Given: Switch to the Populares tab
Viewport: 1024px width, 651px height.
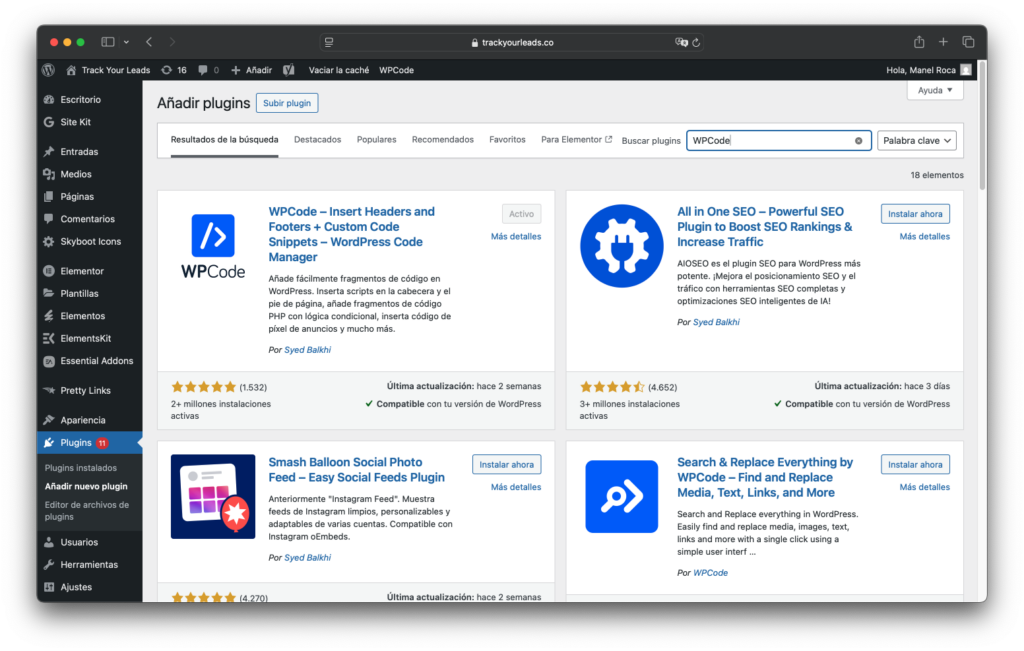Looking at the screenshot, I should [376, 140].
